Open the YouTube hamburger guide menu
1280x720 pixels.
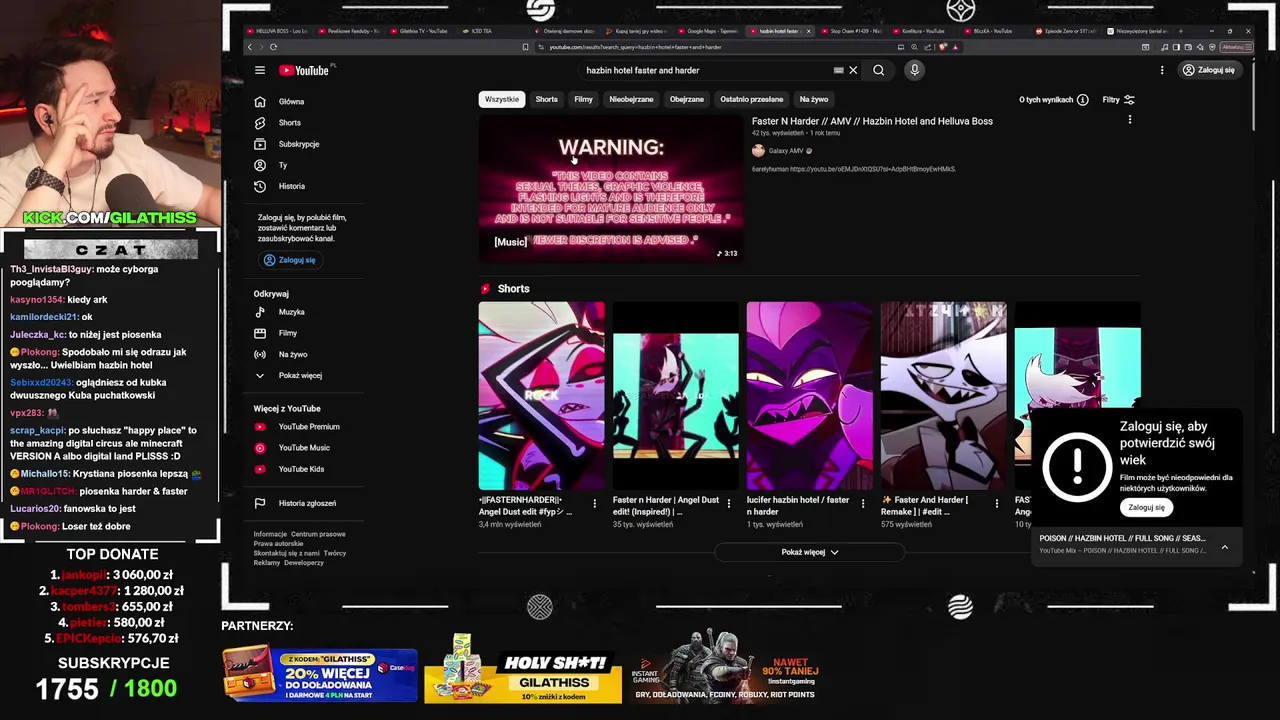(260, 70)
